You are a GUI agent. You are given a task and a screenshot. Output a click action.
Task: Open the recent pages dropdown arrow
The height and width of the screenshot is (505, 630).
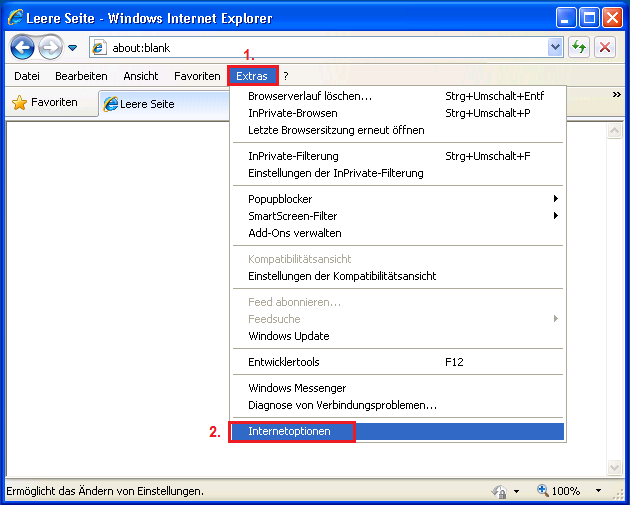click(x=72, y=48)
